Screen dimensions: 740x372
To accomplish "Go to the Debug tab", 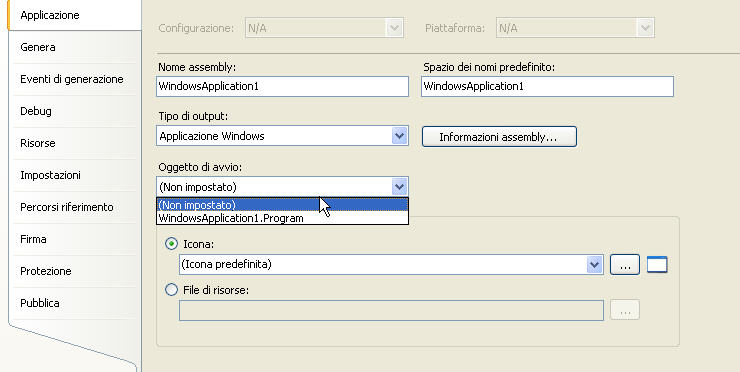I will point(36,111).
